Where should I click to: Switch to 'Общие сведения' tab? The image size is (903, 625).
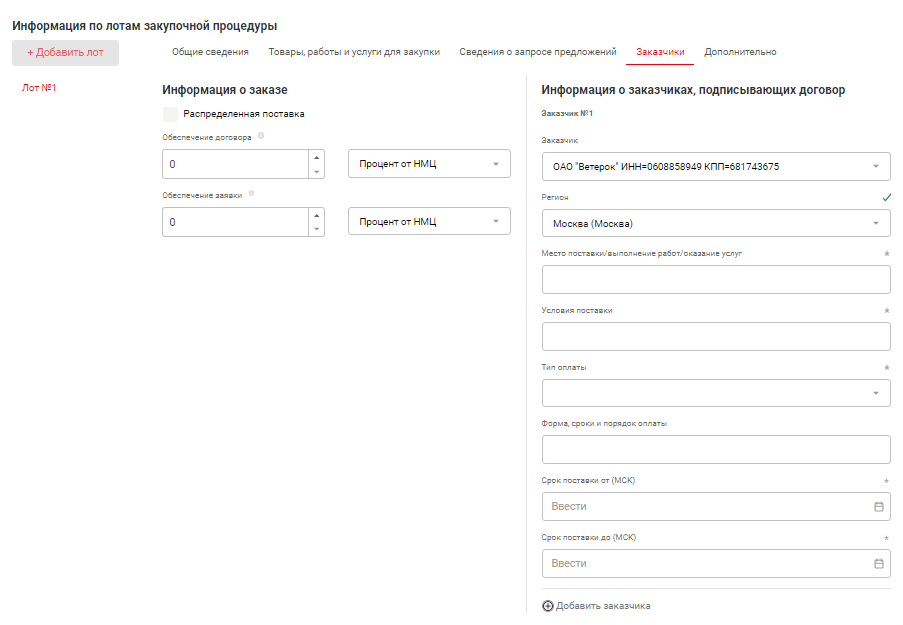[210, 52]
